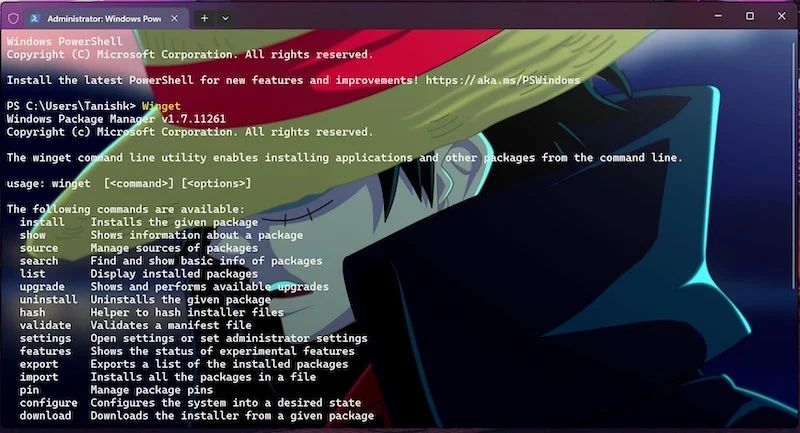Click the 'download' command name
Image resolution: width=800 pixels, height=433 pixels.
pyautogui.click(x=45, y=416)
